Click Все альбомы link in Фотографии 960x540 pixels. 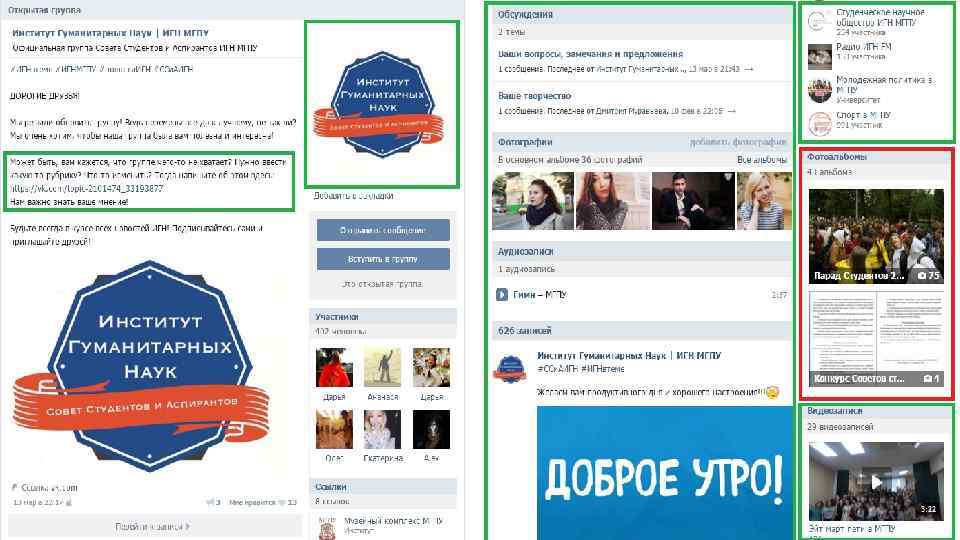(x=762, y=159)
